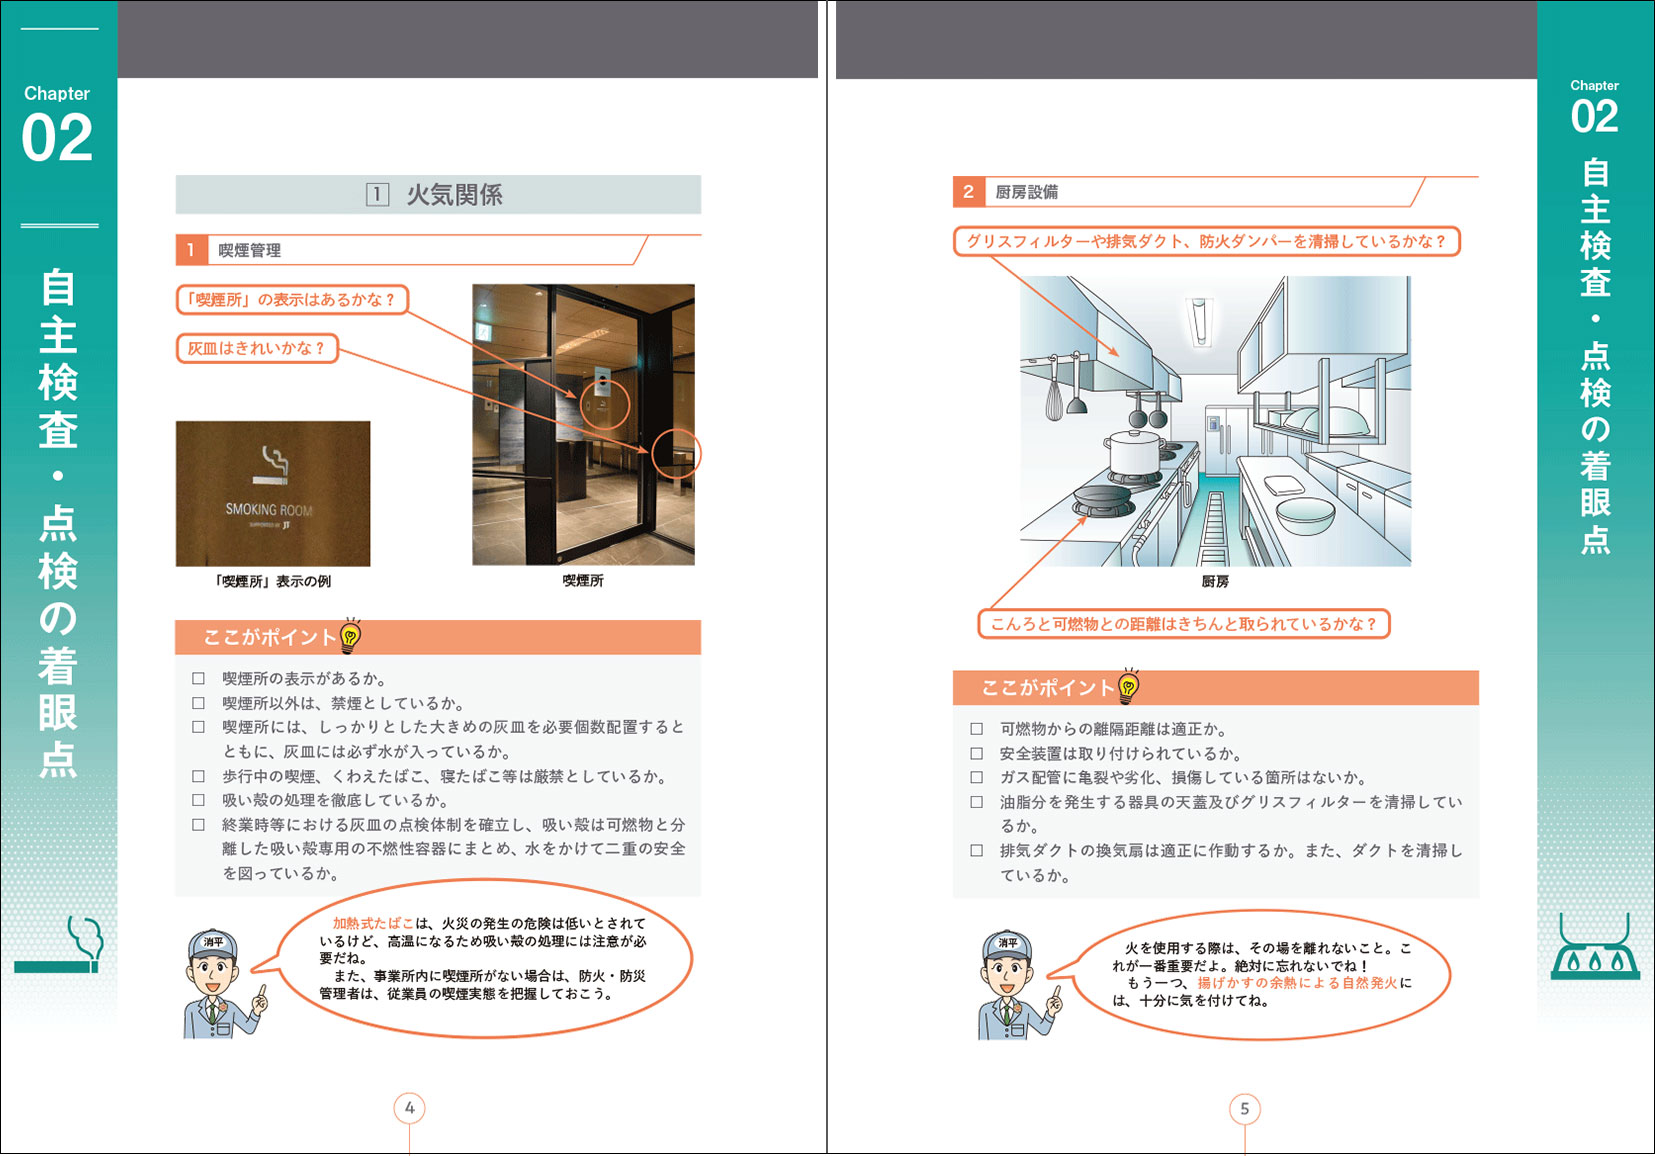
Task: Click the ここがポイント header on page 5
Action: [x=1215, y=688]
